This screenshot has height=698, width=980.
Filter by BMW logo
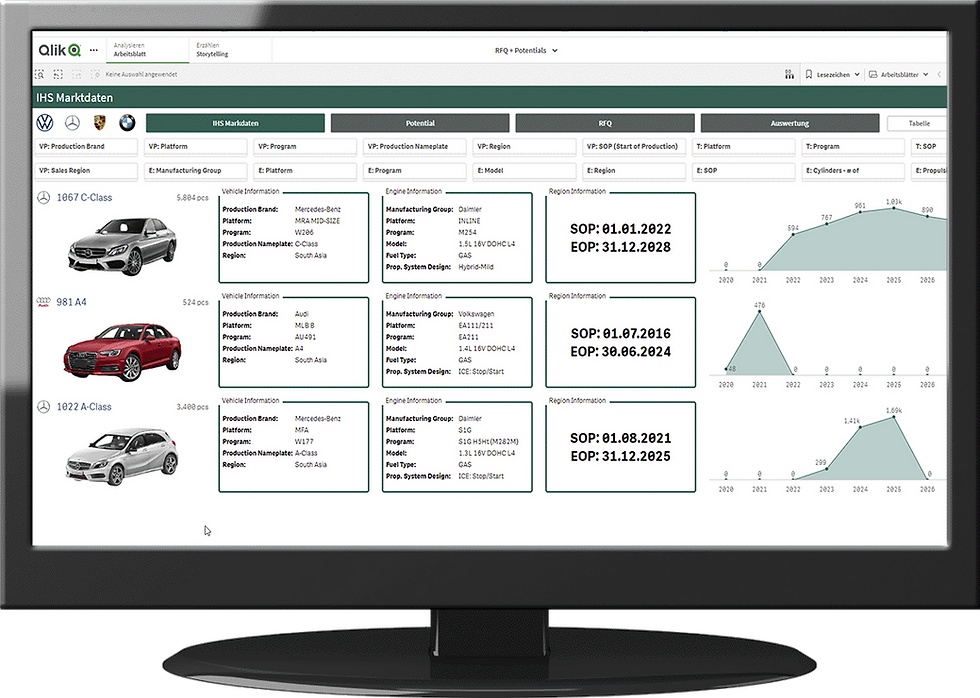127,122
